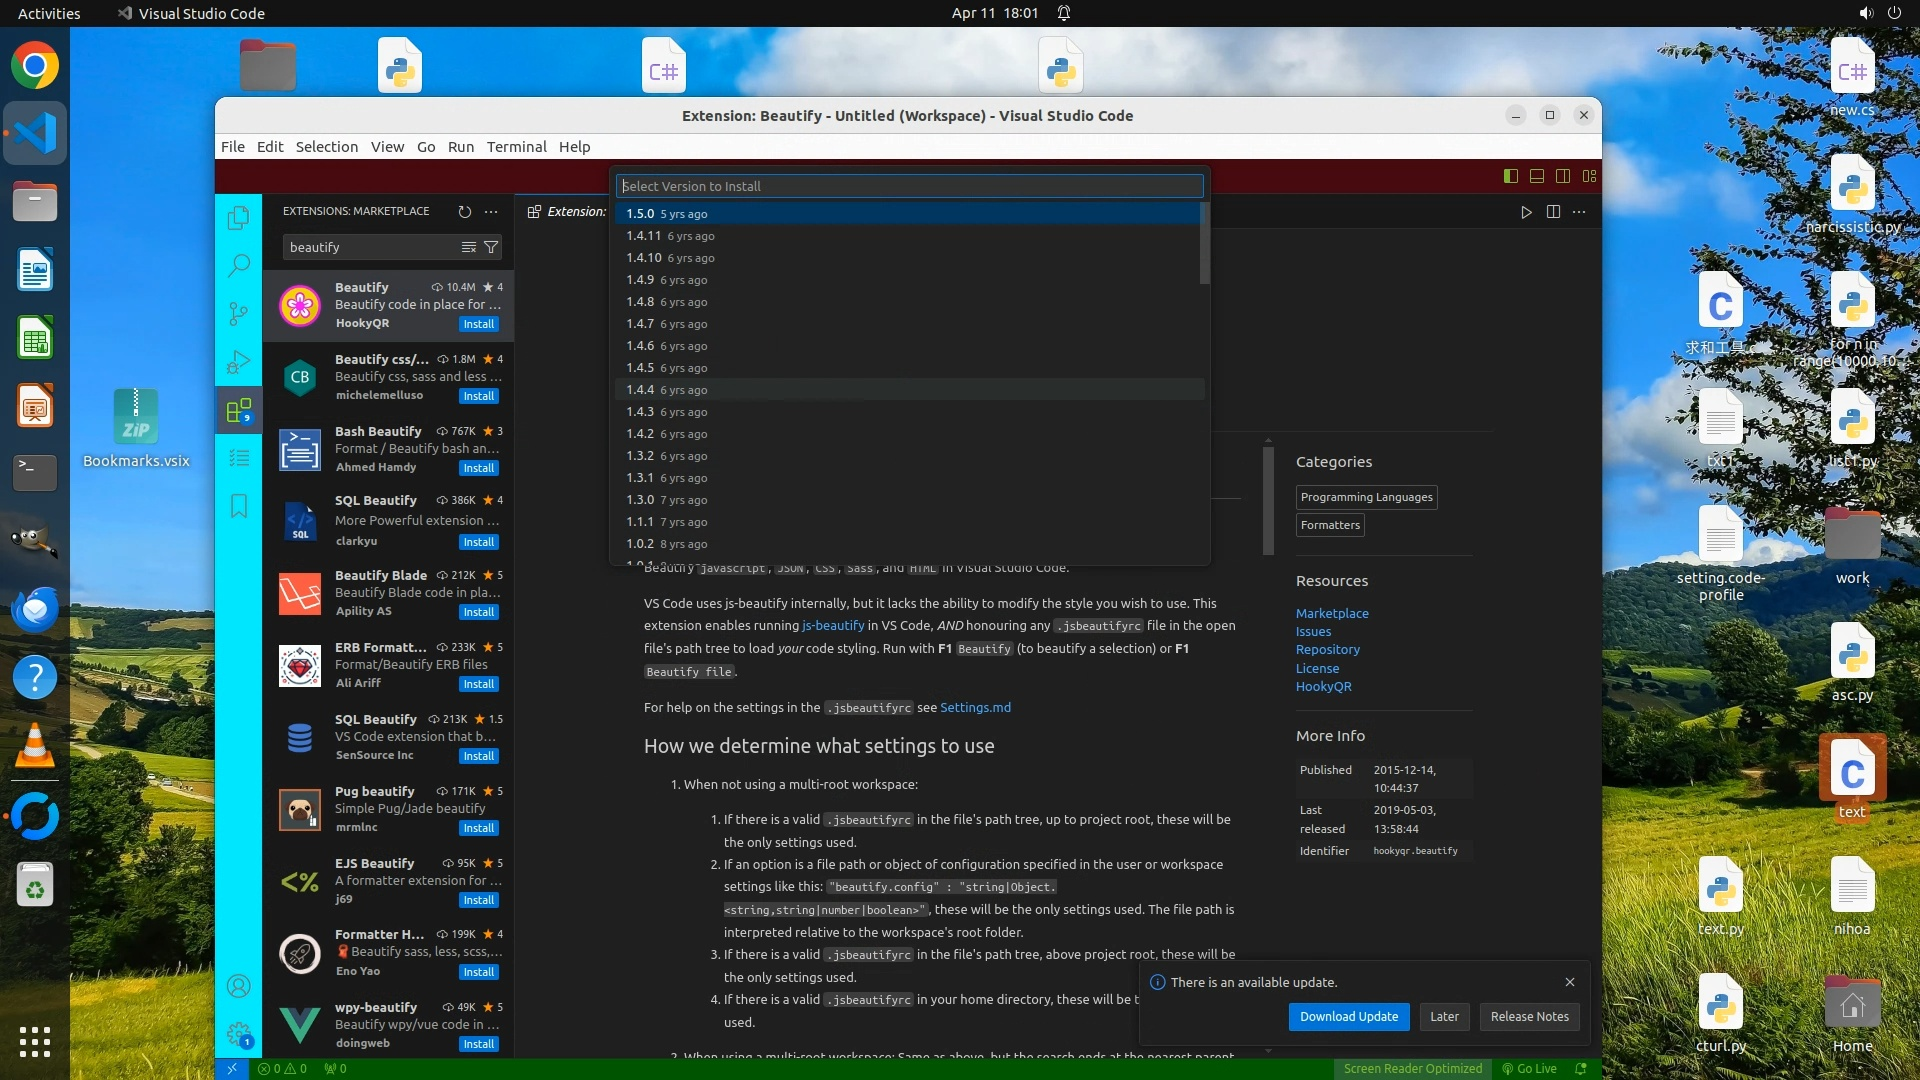Click the Select Version to Install field

click(x=908, y=186)
